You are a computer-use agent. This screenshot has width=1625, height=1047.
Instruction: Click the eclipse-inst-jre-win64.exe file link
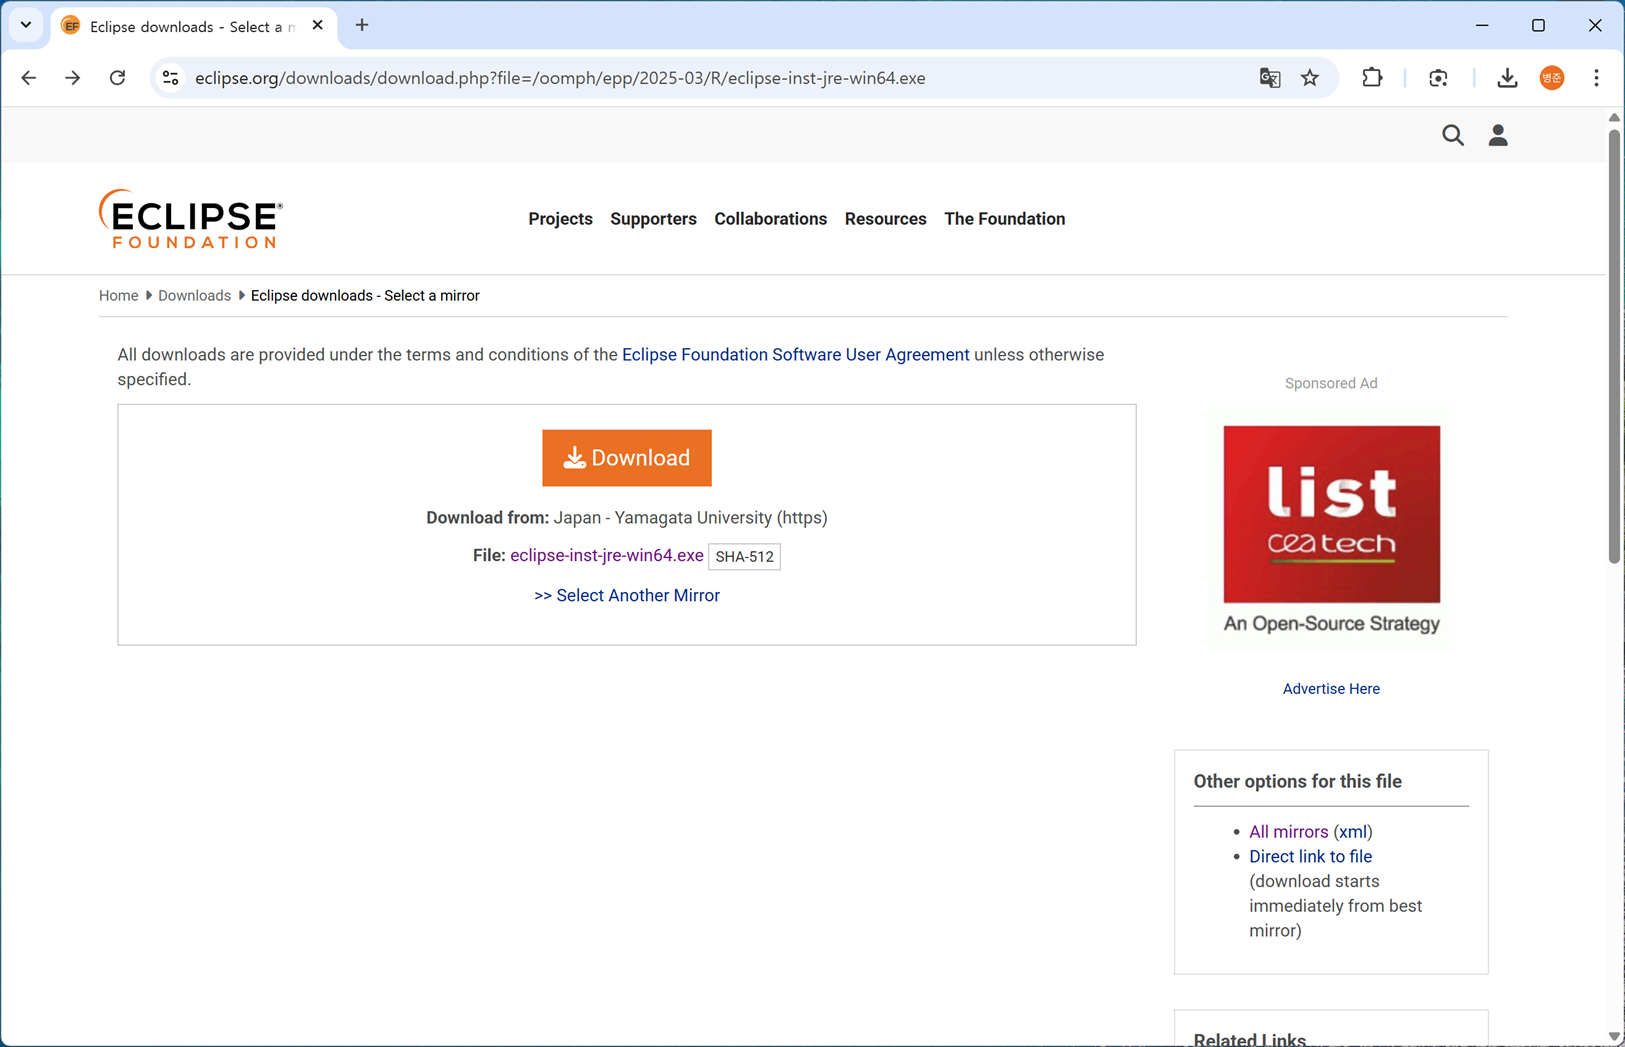[x=606, y=556]
